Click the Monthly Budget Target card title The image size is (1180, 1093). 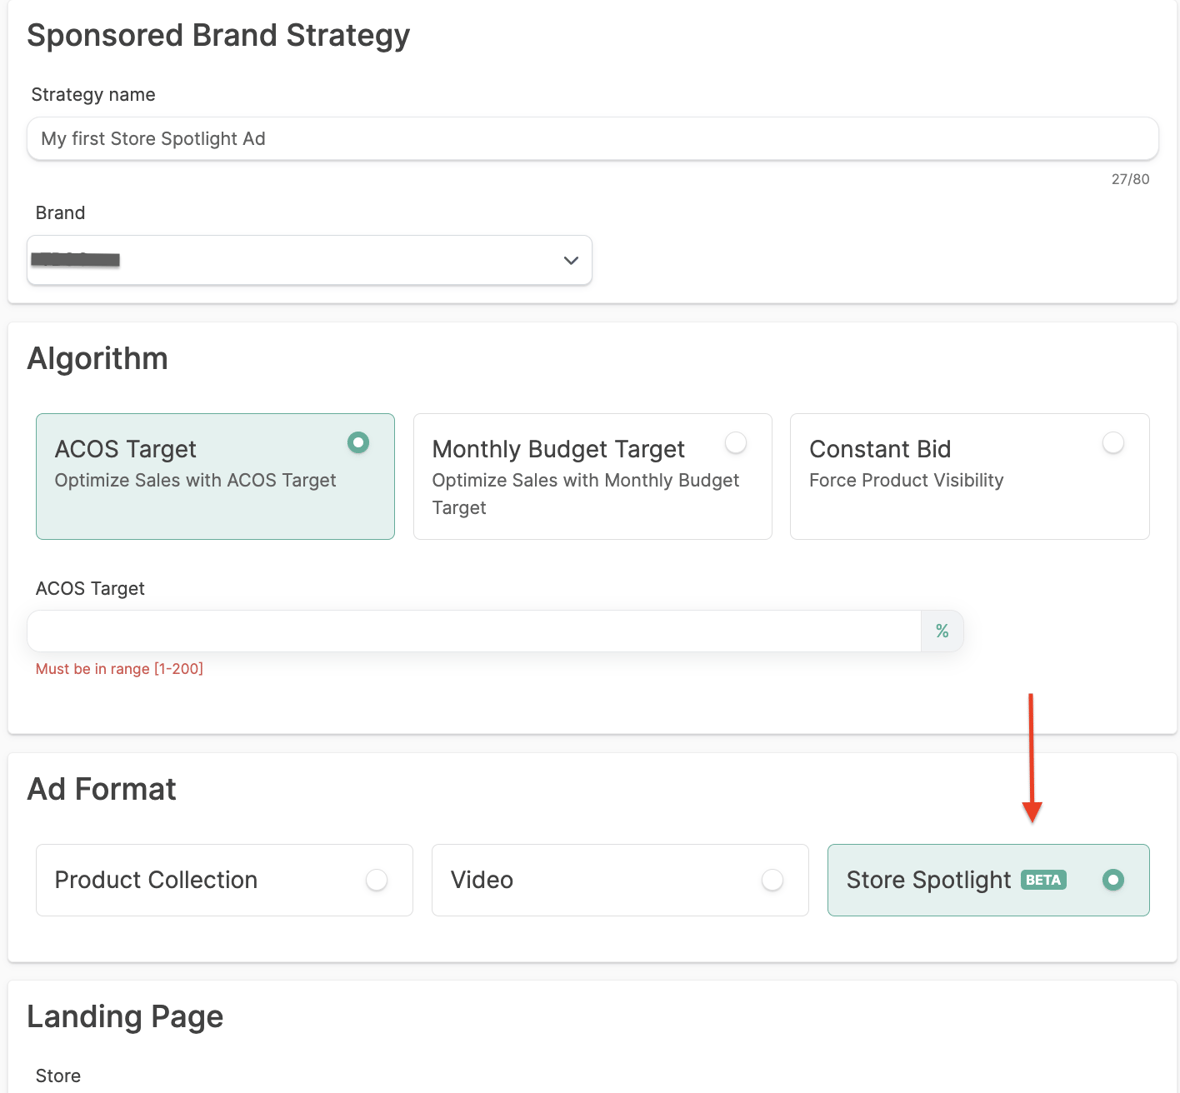click(558, 449)
